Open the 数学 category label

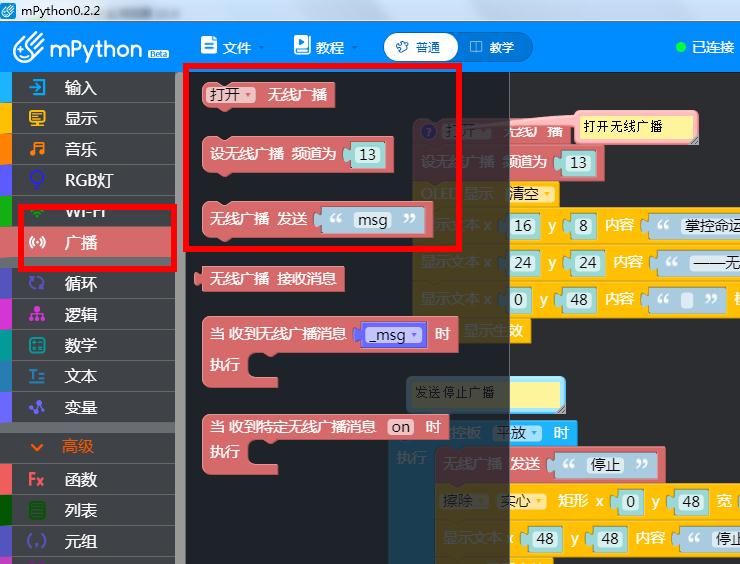(x=81, y=345)
